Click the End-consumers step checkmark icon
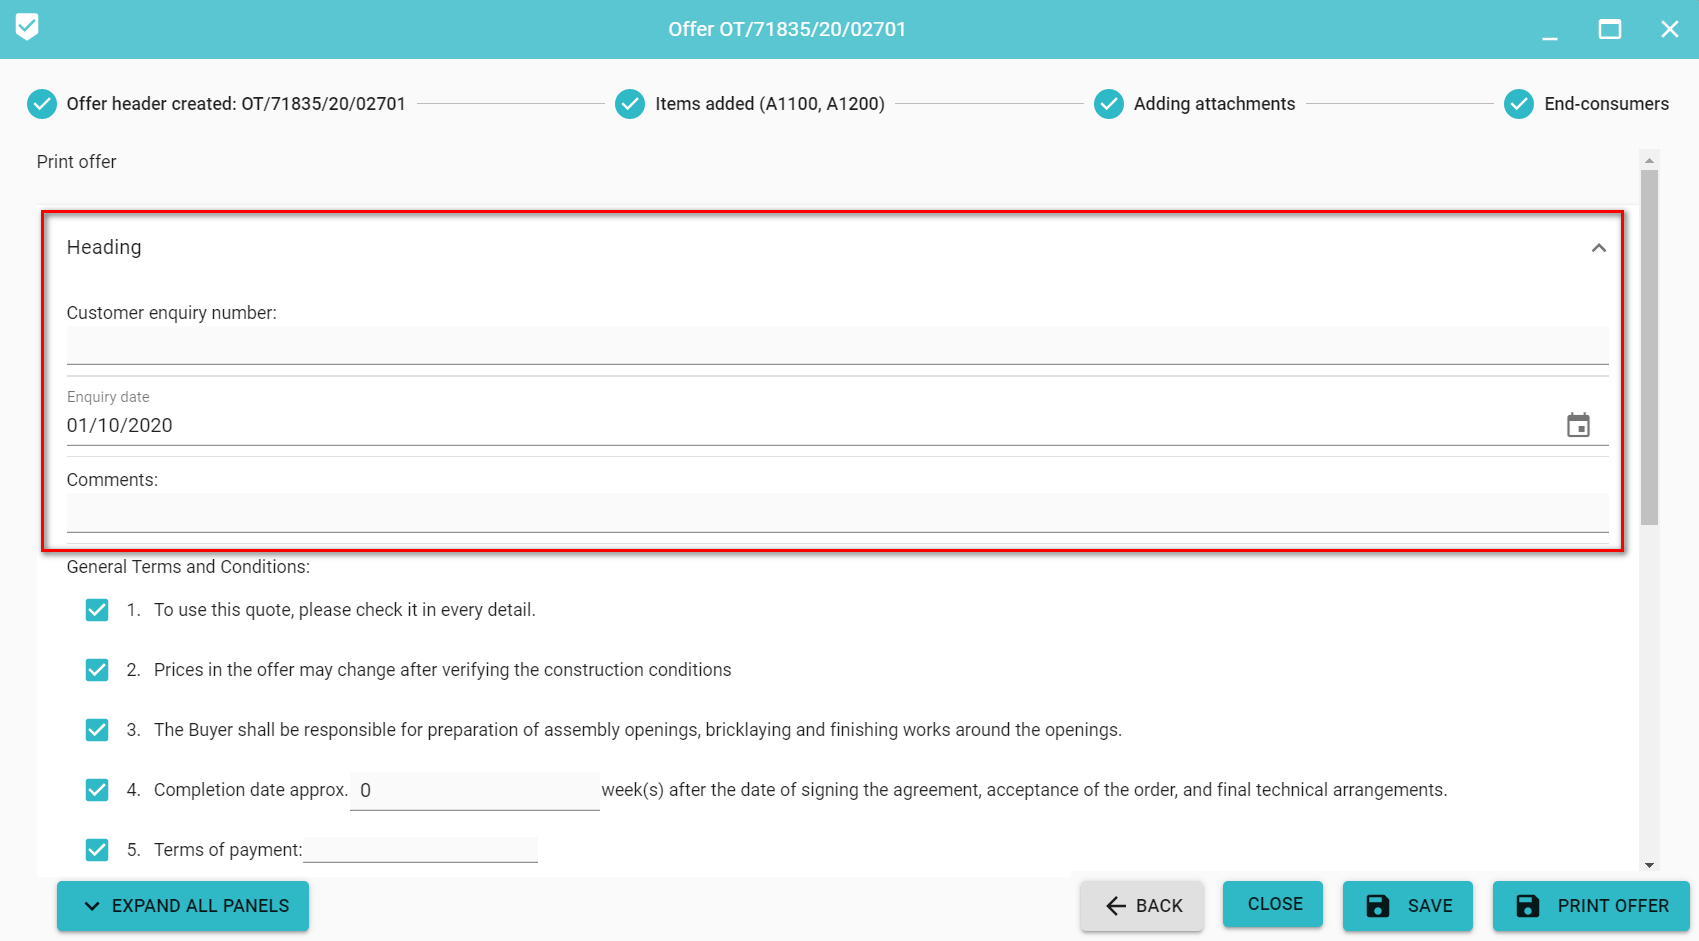Screen dimensions: 1699x941 (x=1519, y=104)
